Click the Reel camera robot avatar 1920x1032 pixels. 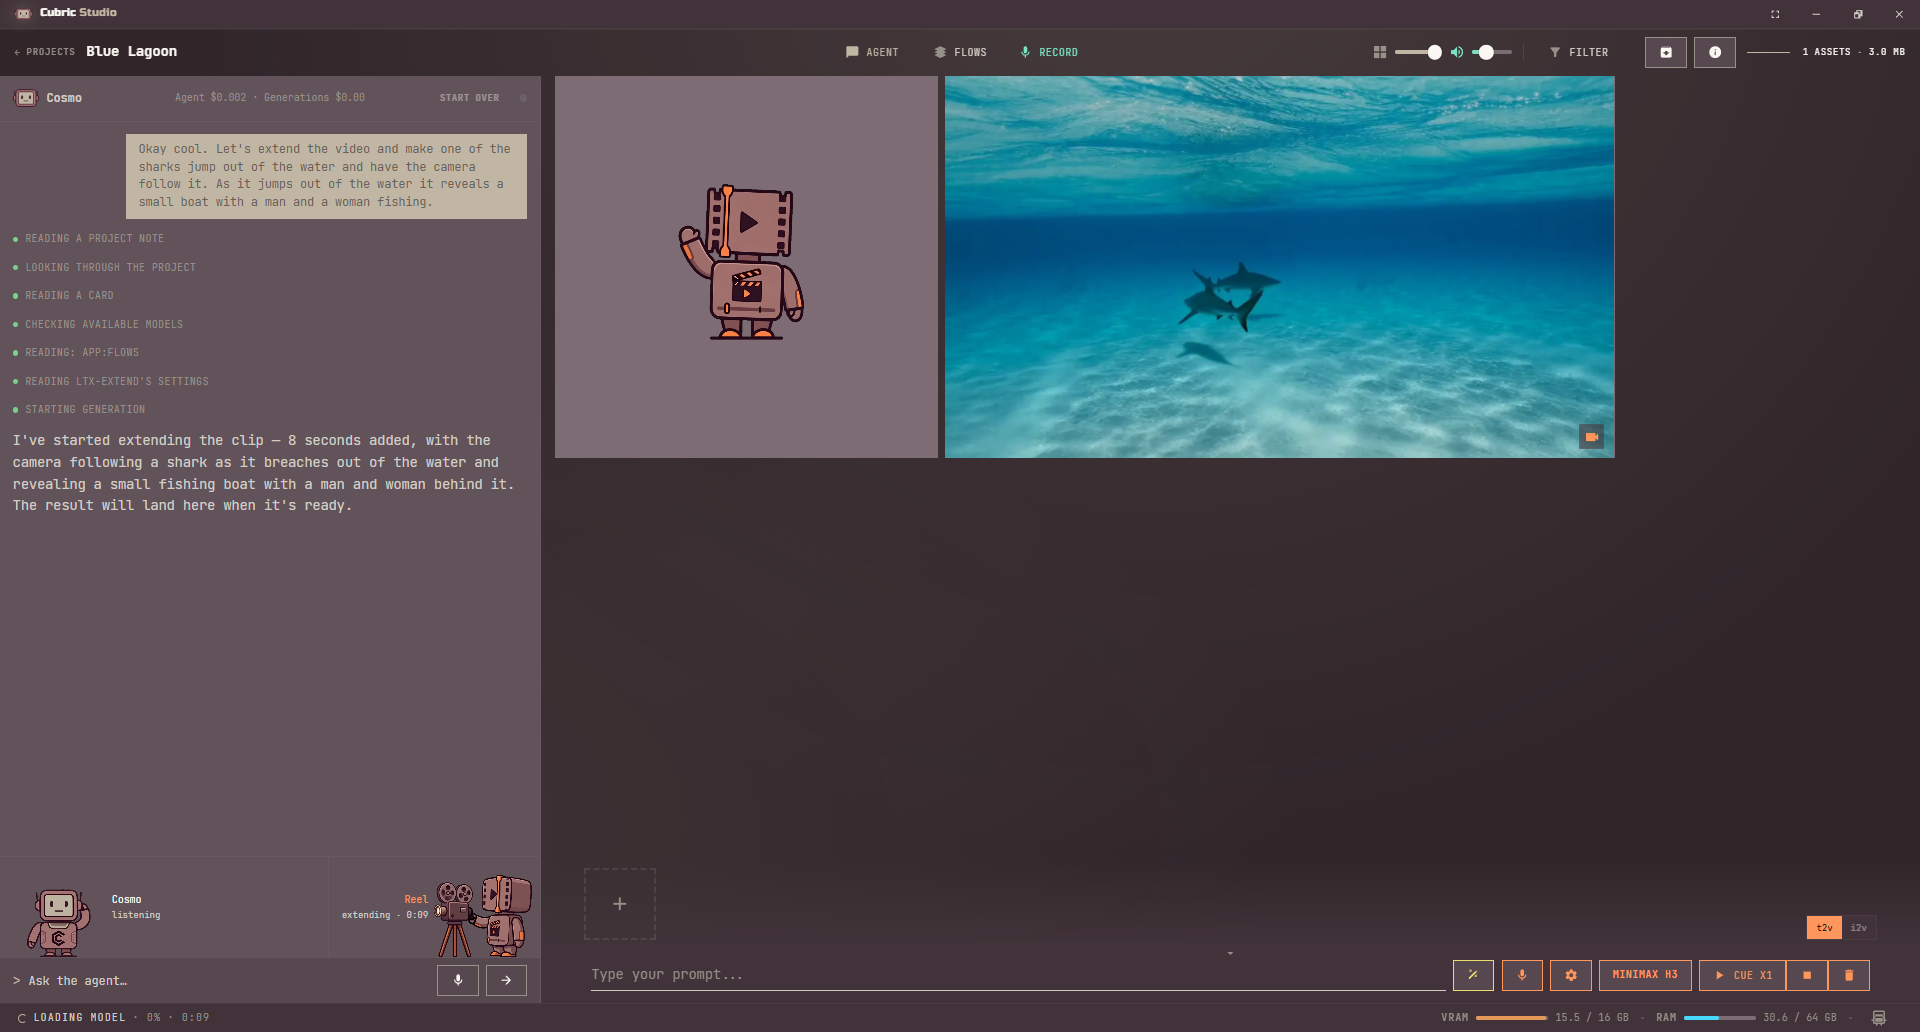(x=484, y=916)
